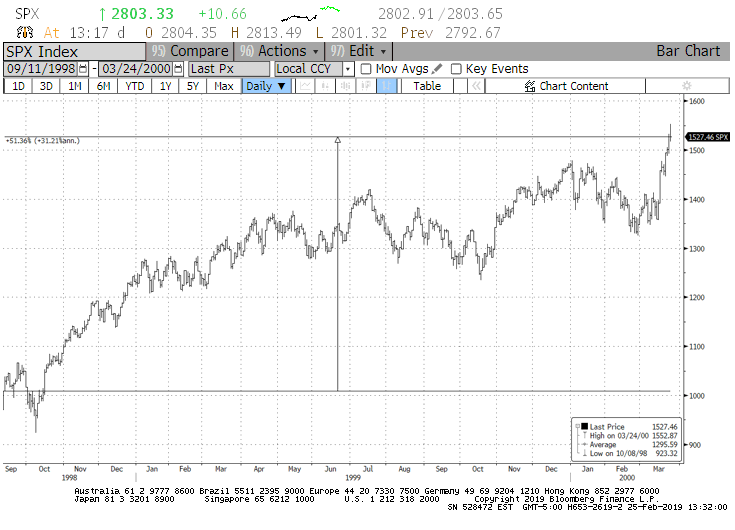Screen dimensions: 735x530
Task: Open the Daily periodicity dropdown
Action: tap(266, 86)
